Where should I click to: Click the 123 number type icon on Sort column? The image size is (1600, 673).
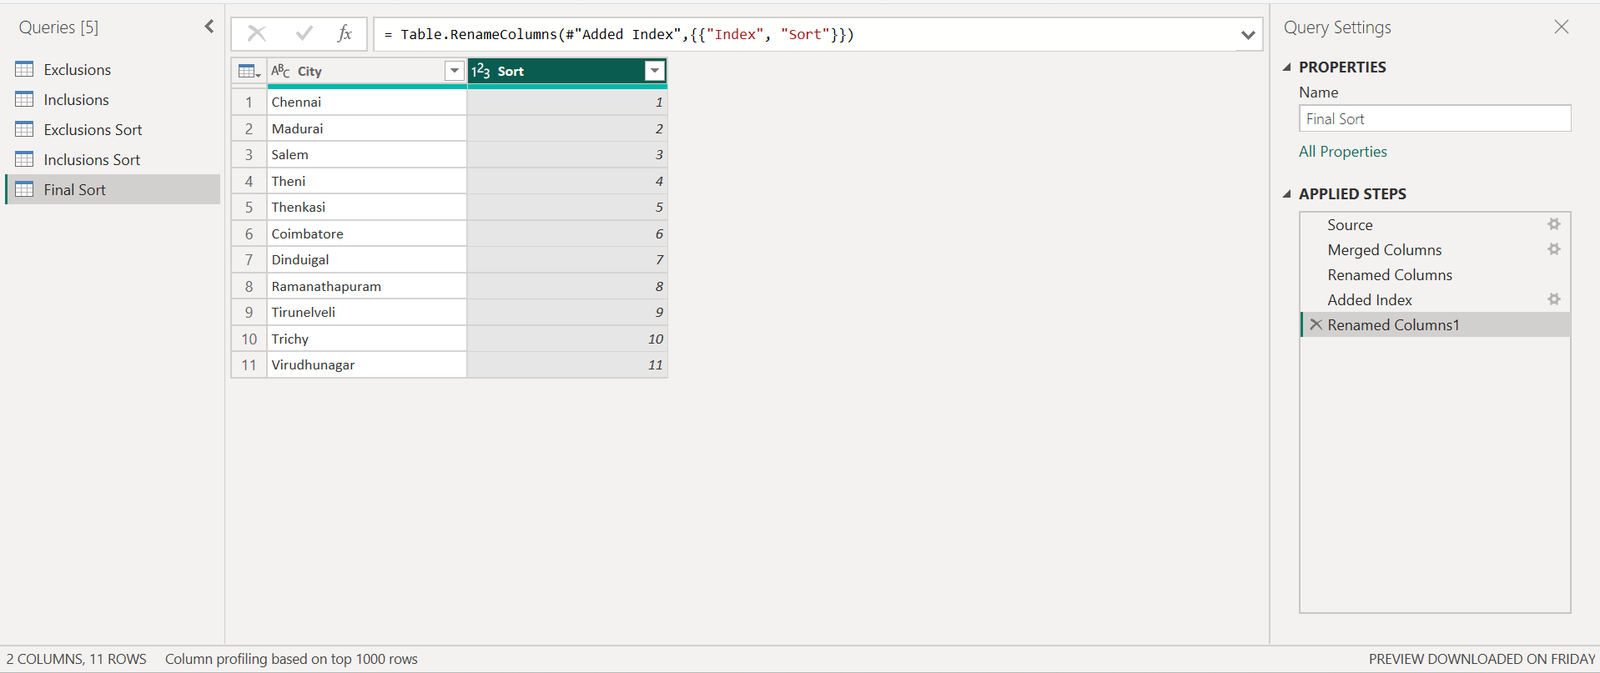[x=481, y=71]
